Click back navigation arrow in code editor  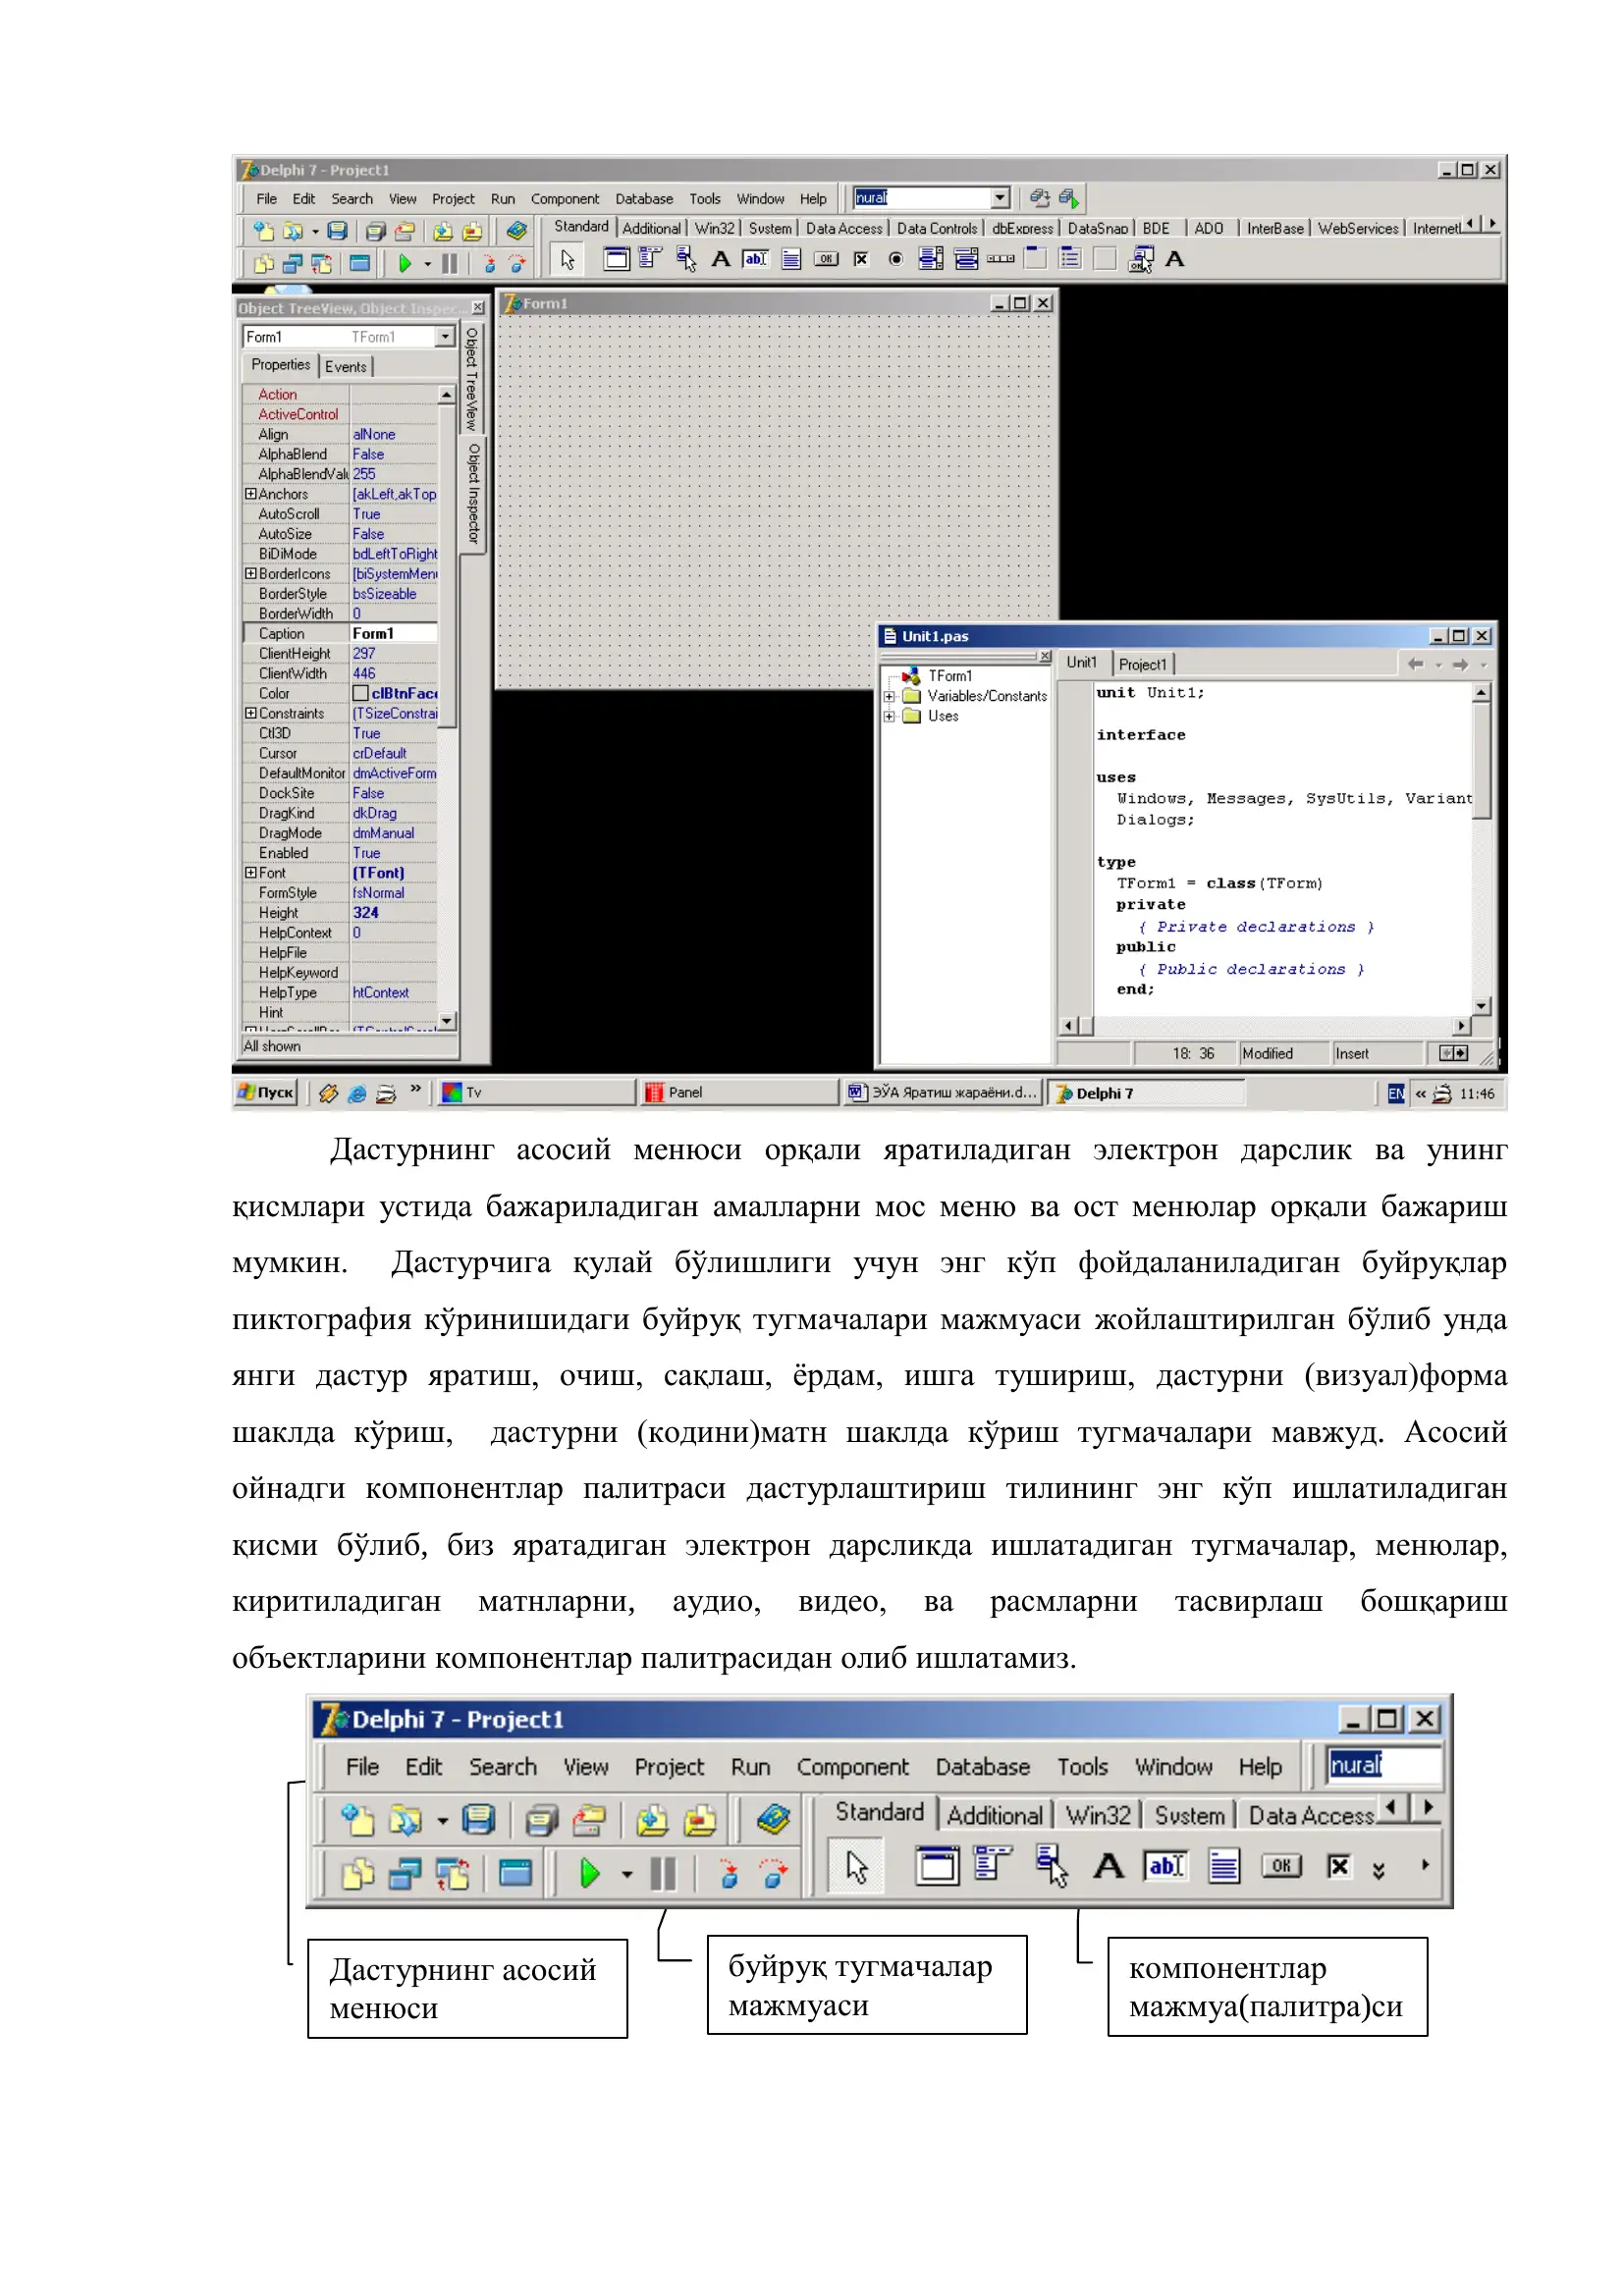point(1414,665)
